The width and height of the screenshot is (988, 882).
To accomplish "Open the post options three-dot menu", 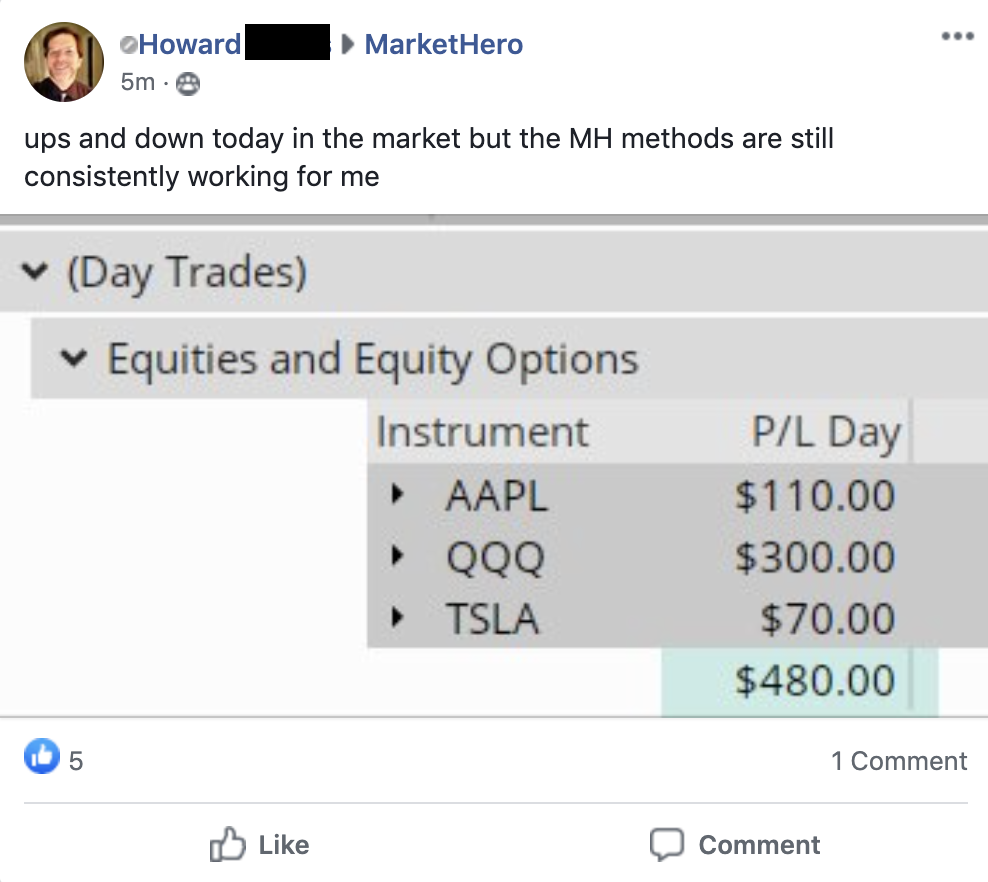I will [957, 37].
